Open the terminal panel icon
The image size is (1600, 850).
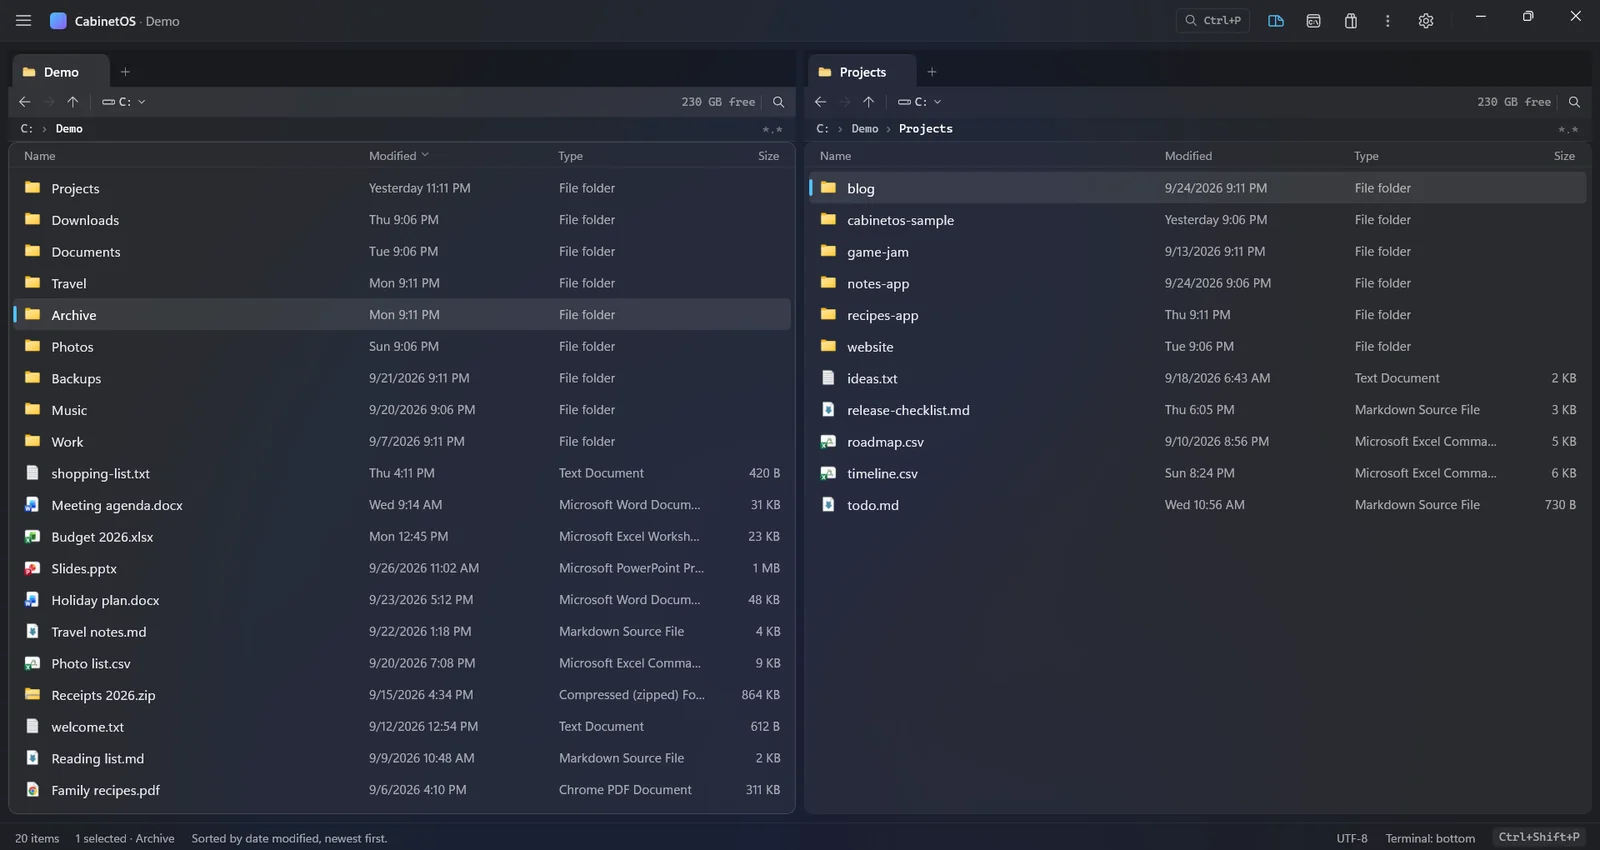[x=1313, y=20]
